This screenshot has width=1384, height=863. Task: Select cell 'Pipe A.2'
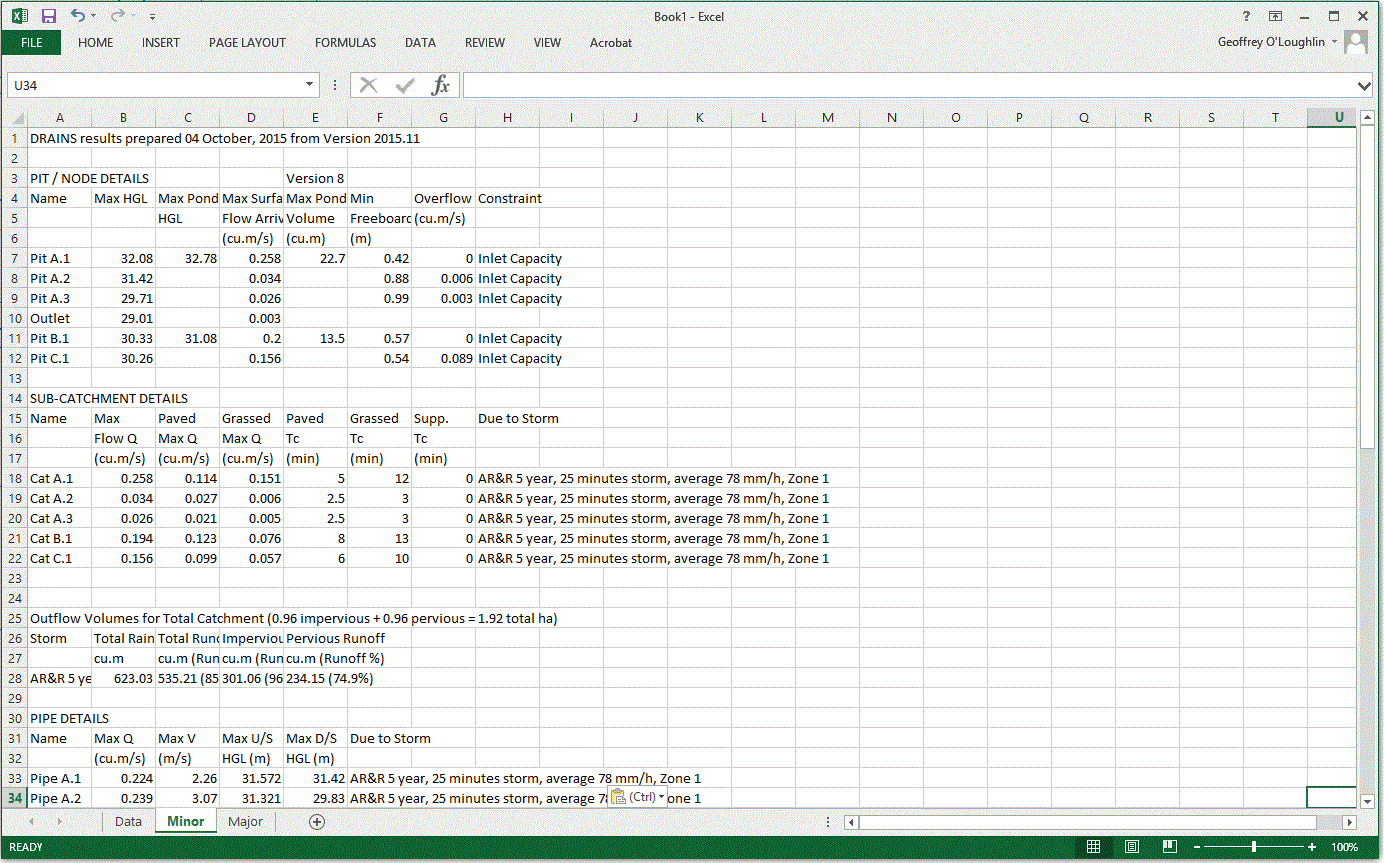[x=60, y=798]
